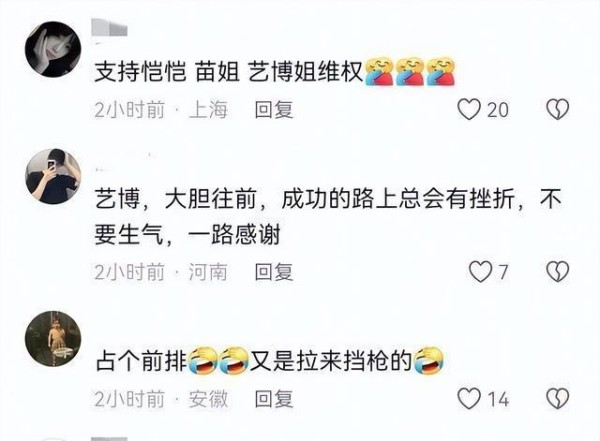Tap the 14 like count
The height and width of the screenshot is (441, 600).
498,400
